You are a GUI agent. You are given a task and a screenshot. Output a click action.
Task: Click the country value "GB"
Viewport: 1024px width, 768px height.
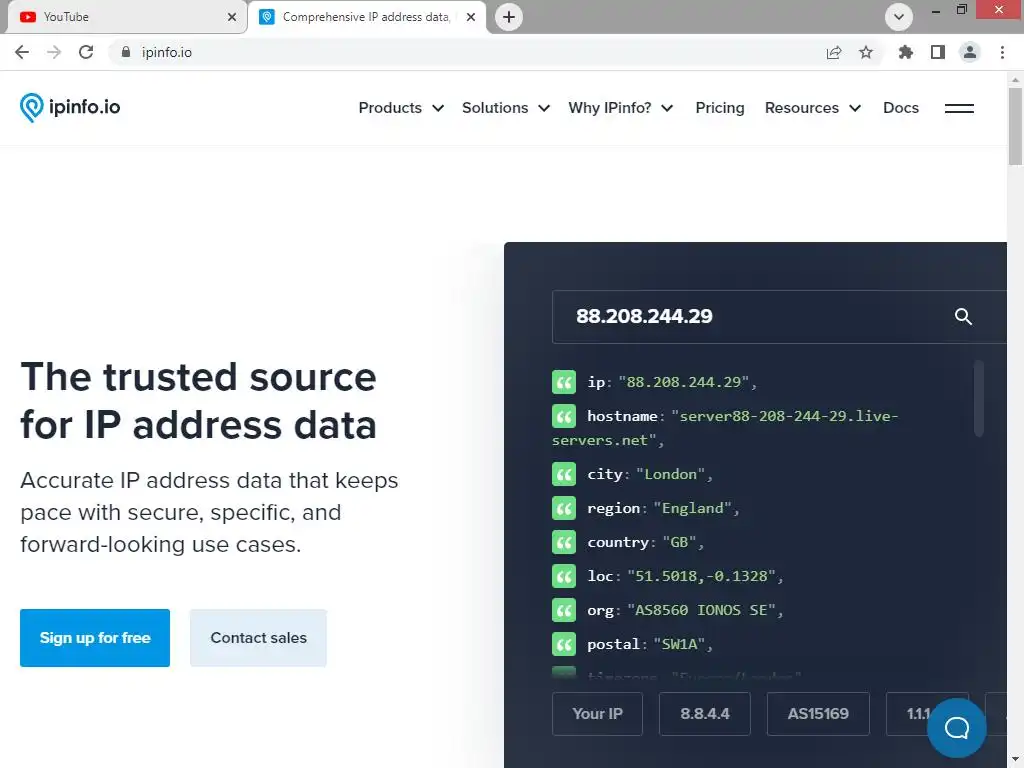coord(679,542)
